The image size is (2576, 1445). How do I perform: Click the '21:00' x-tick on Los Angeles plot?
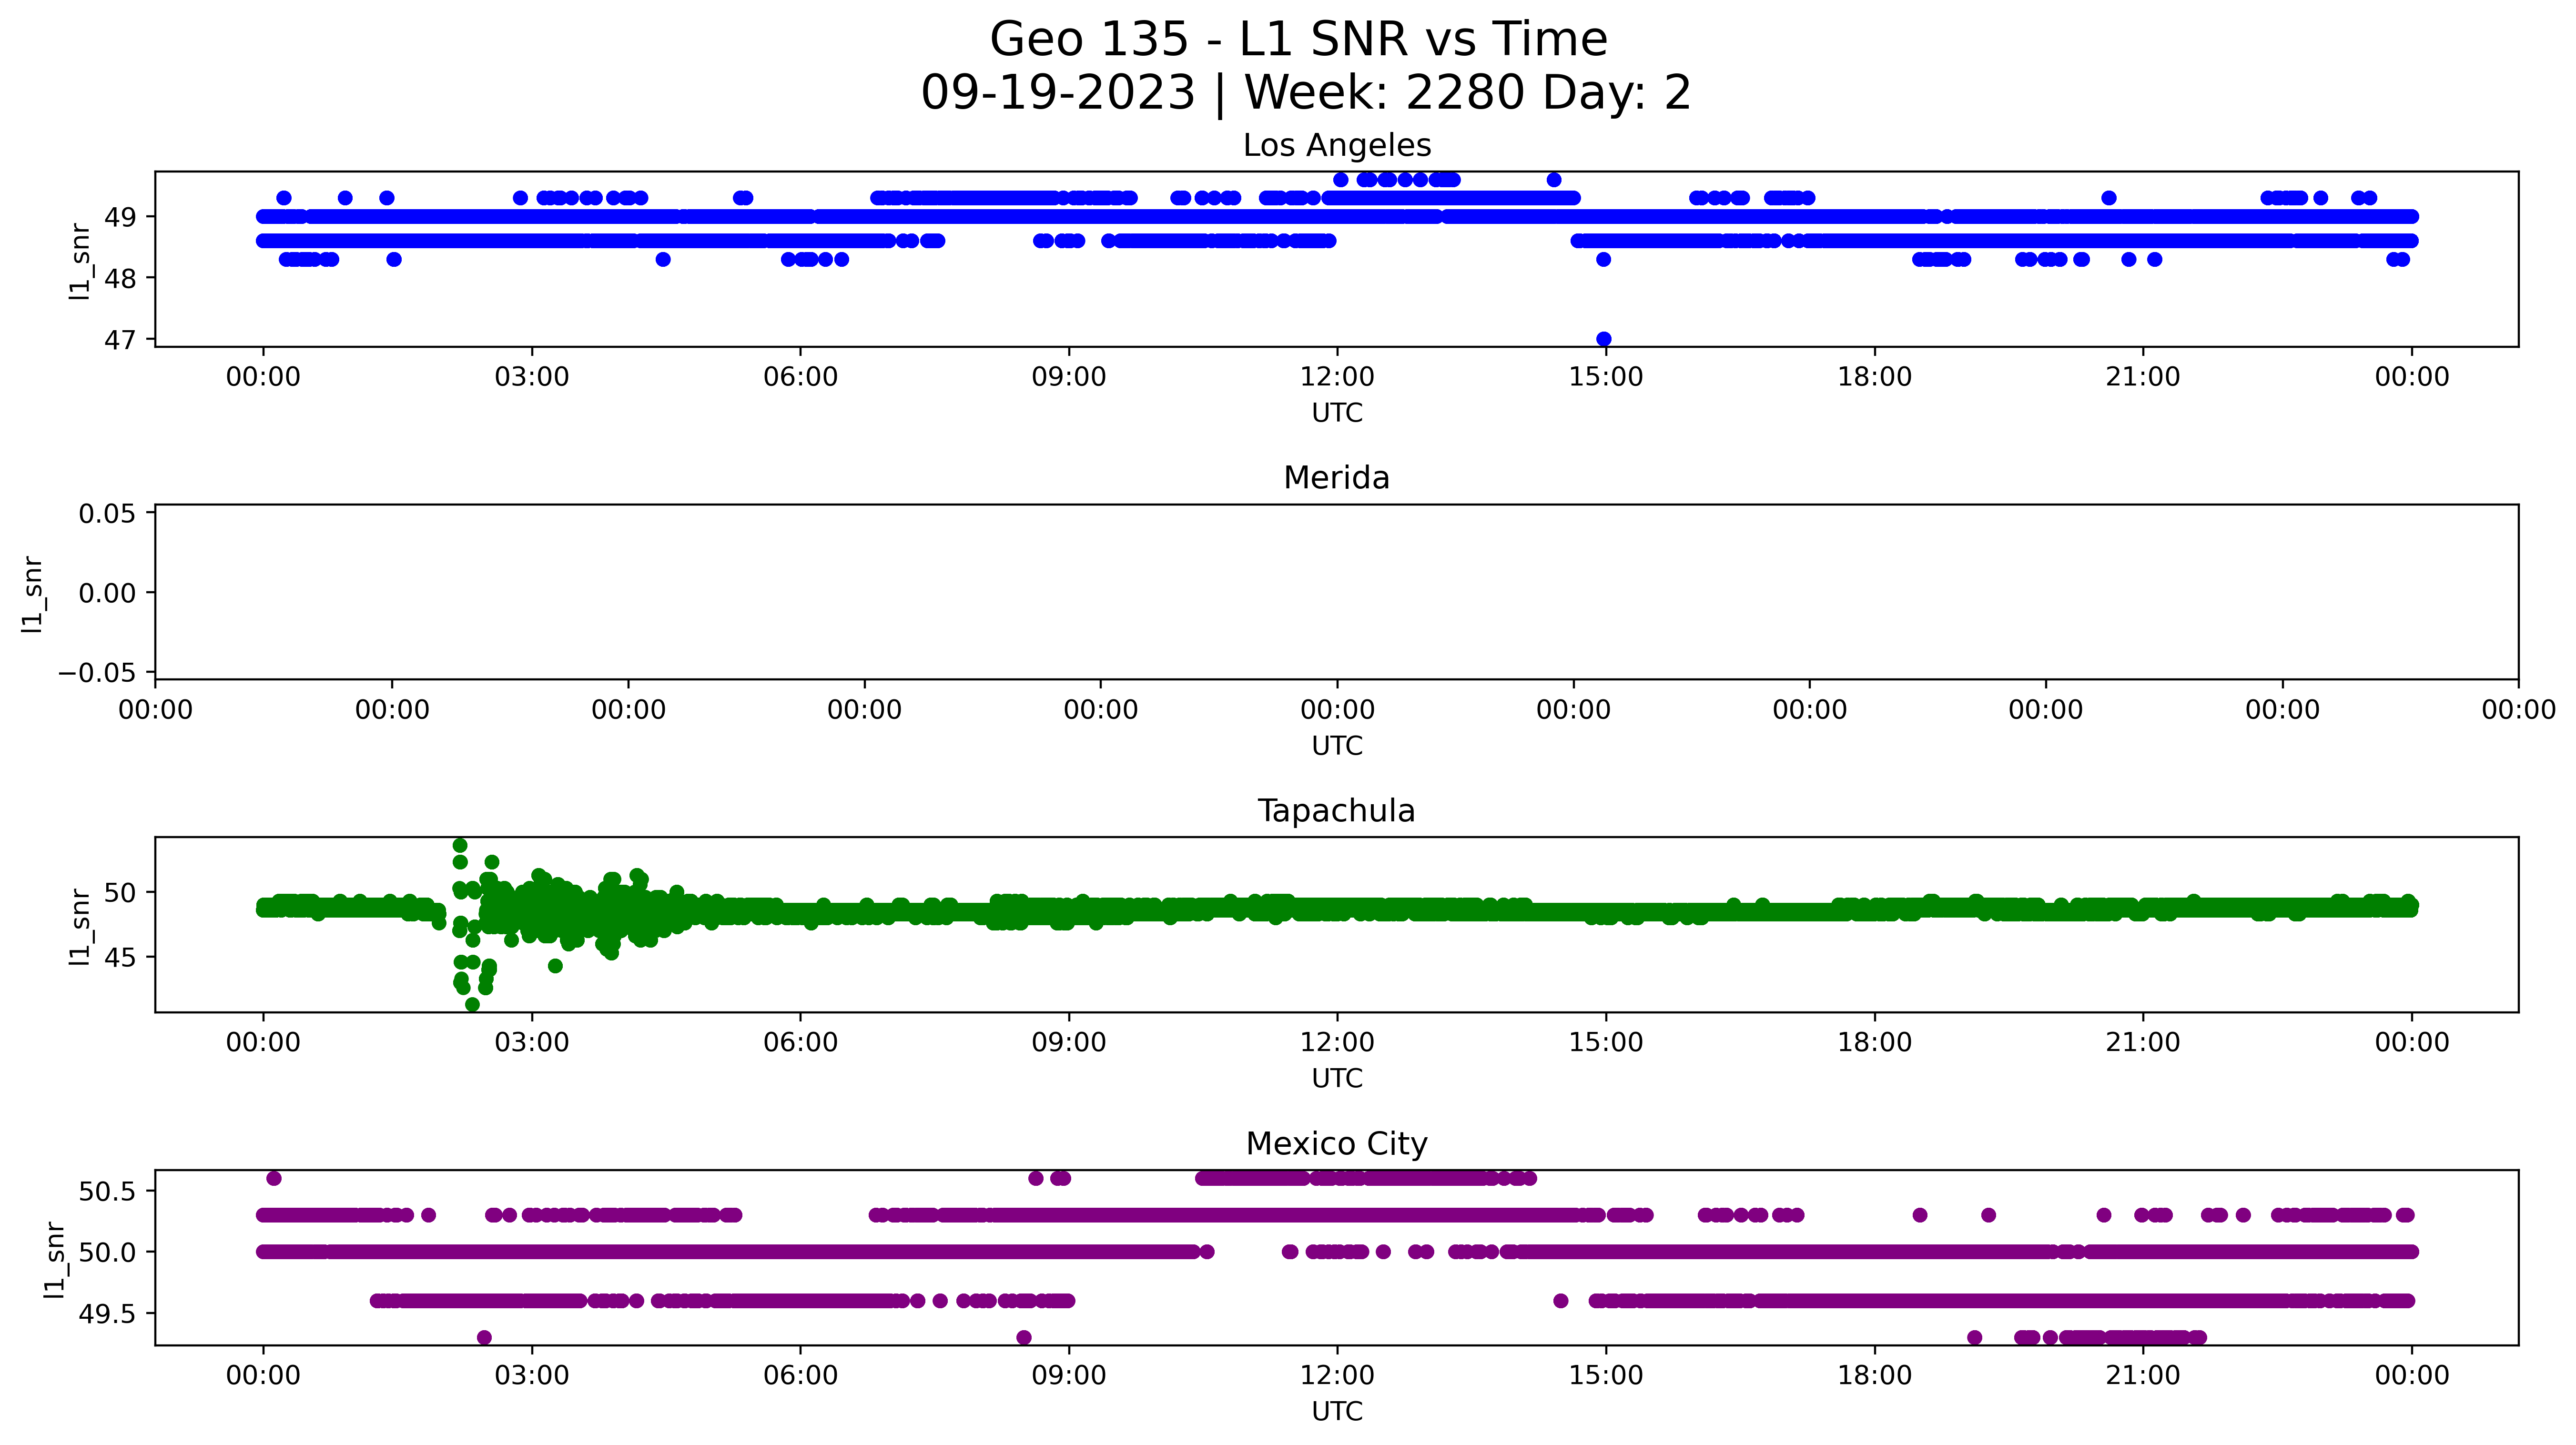(x=2143, y=378)
